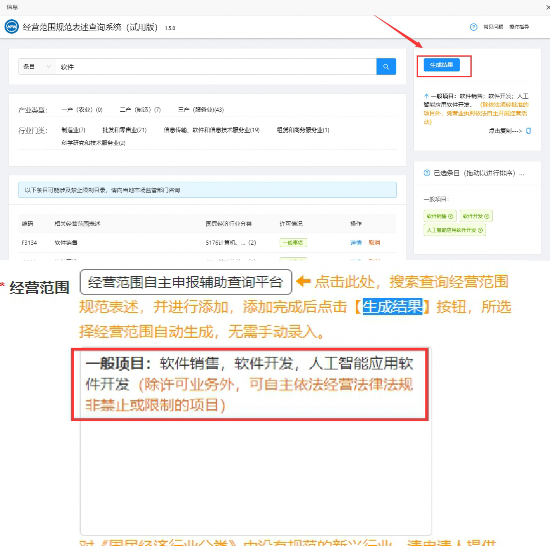
Task: Click the copy icon after 点击复制
Action: pos(528,131)
